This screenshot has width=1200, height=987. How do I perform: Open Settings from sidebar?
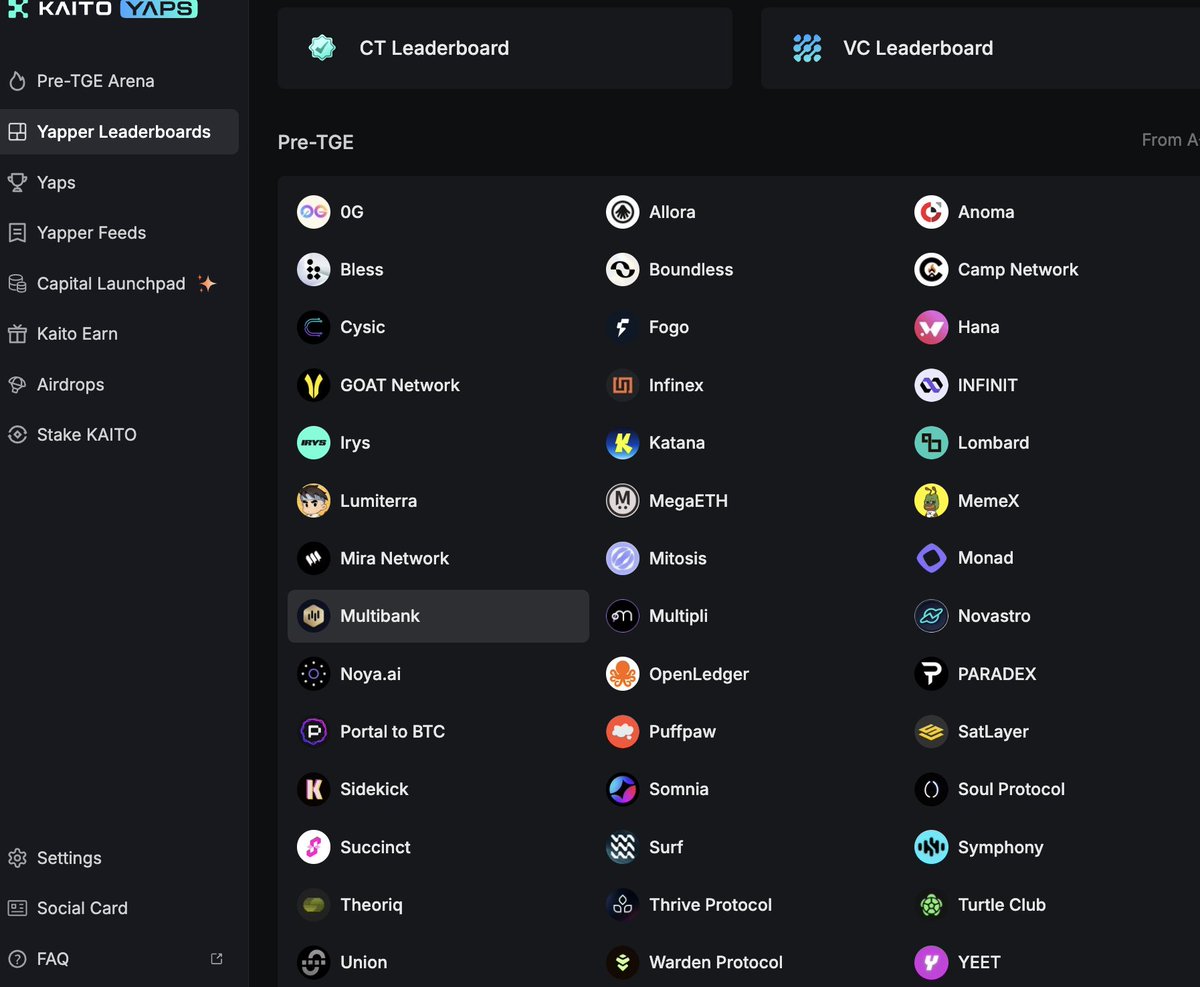pos(119,858)
